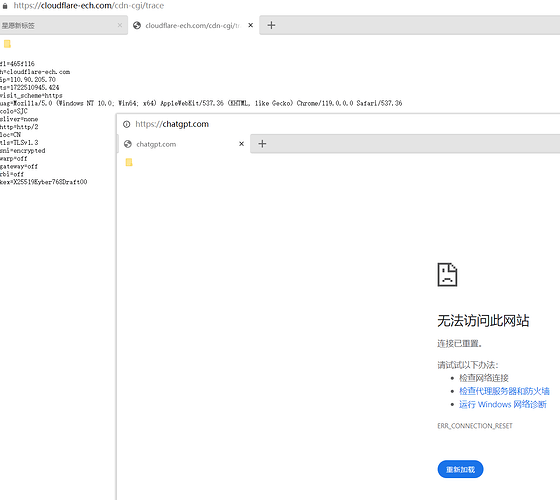Close the first Chinese-titled tab
Image resolution: width=560 pixels, height=500 pixels.
click(x=120, y=25)
